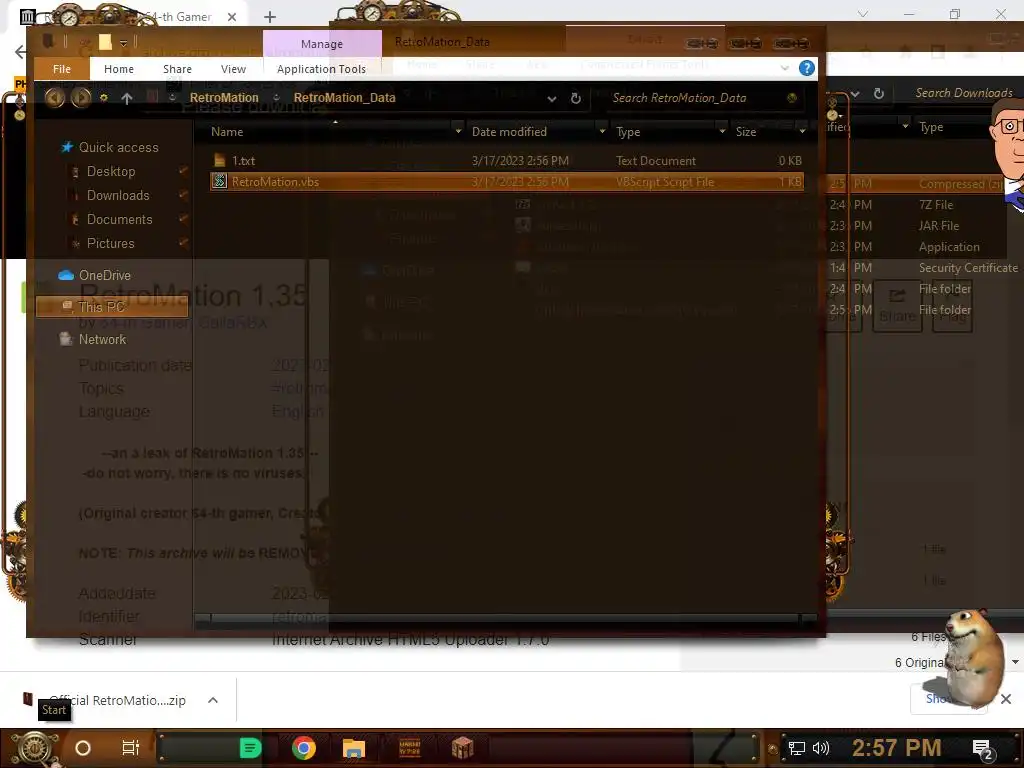
Task: Click the Search Downloads field behind
Action: click(964, 93)
